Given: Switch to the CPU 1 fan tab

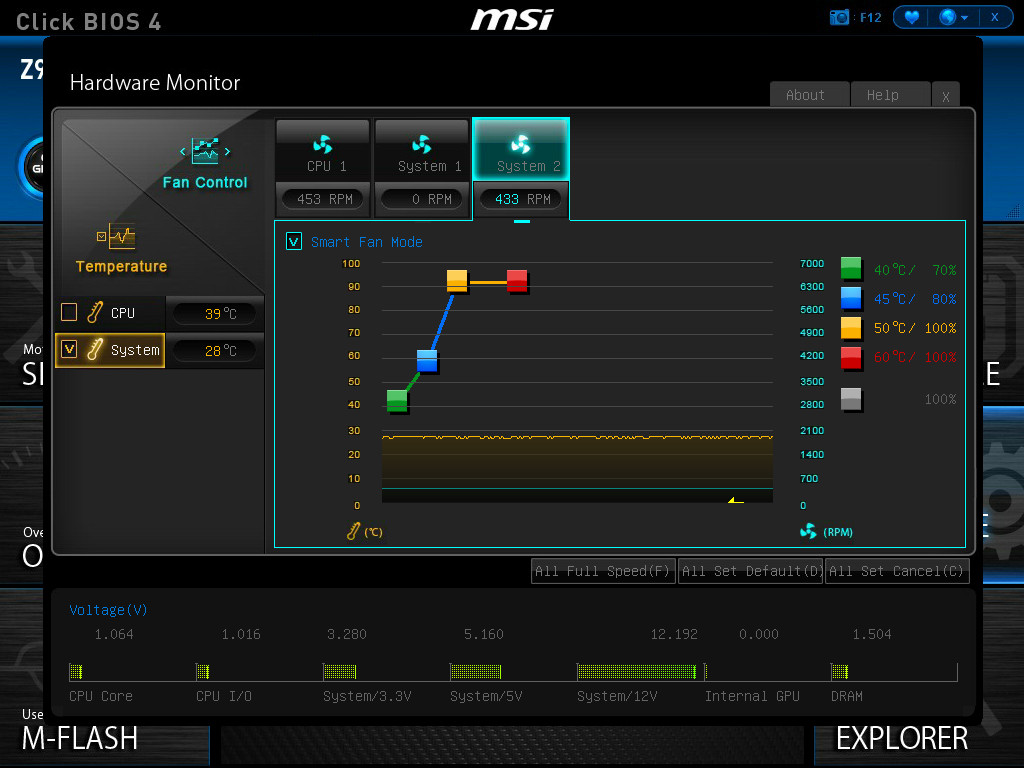Looking at the screenshot, I should click(x=323, y=151).
